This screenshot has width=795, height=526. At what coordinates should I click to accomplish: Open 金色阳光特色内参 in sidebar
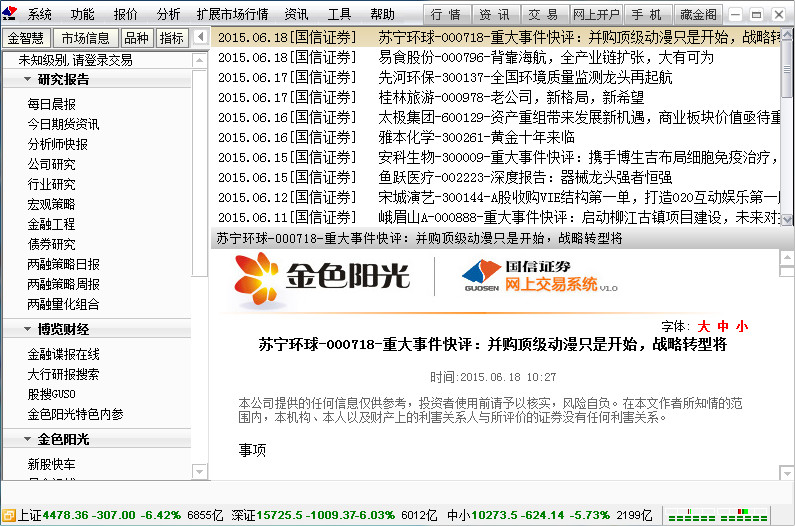pyautogui.click(x=76, y=414)
